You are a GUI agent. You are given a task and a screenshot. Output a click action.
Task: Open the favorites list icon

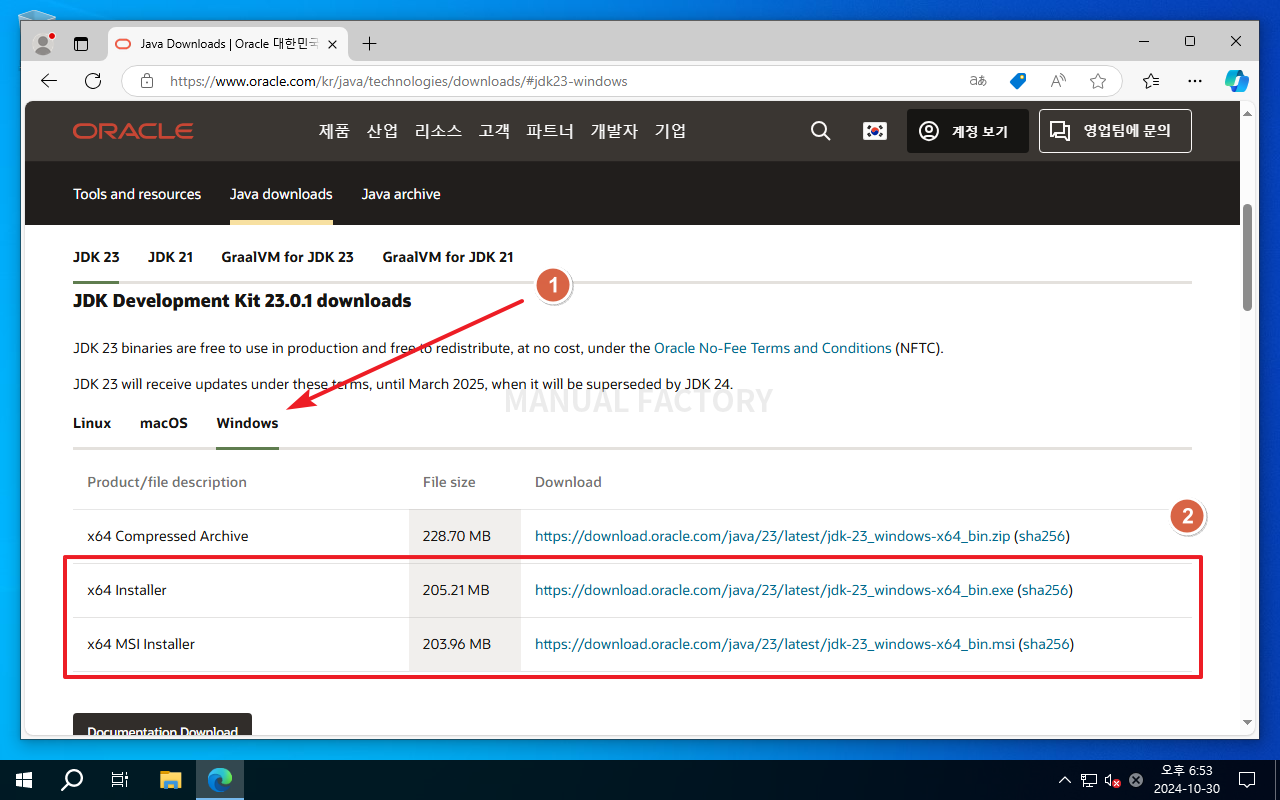(1151, 81)
